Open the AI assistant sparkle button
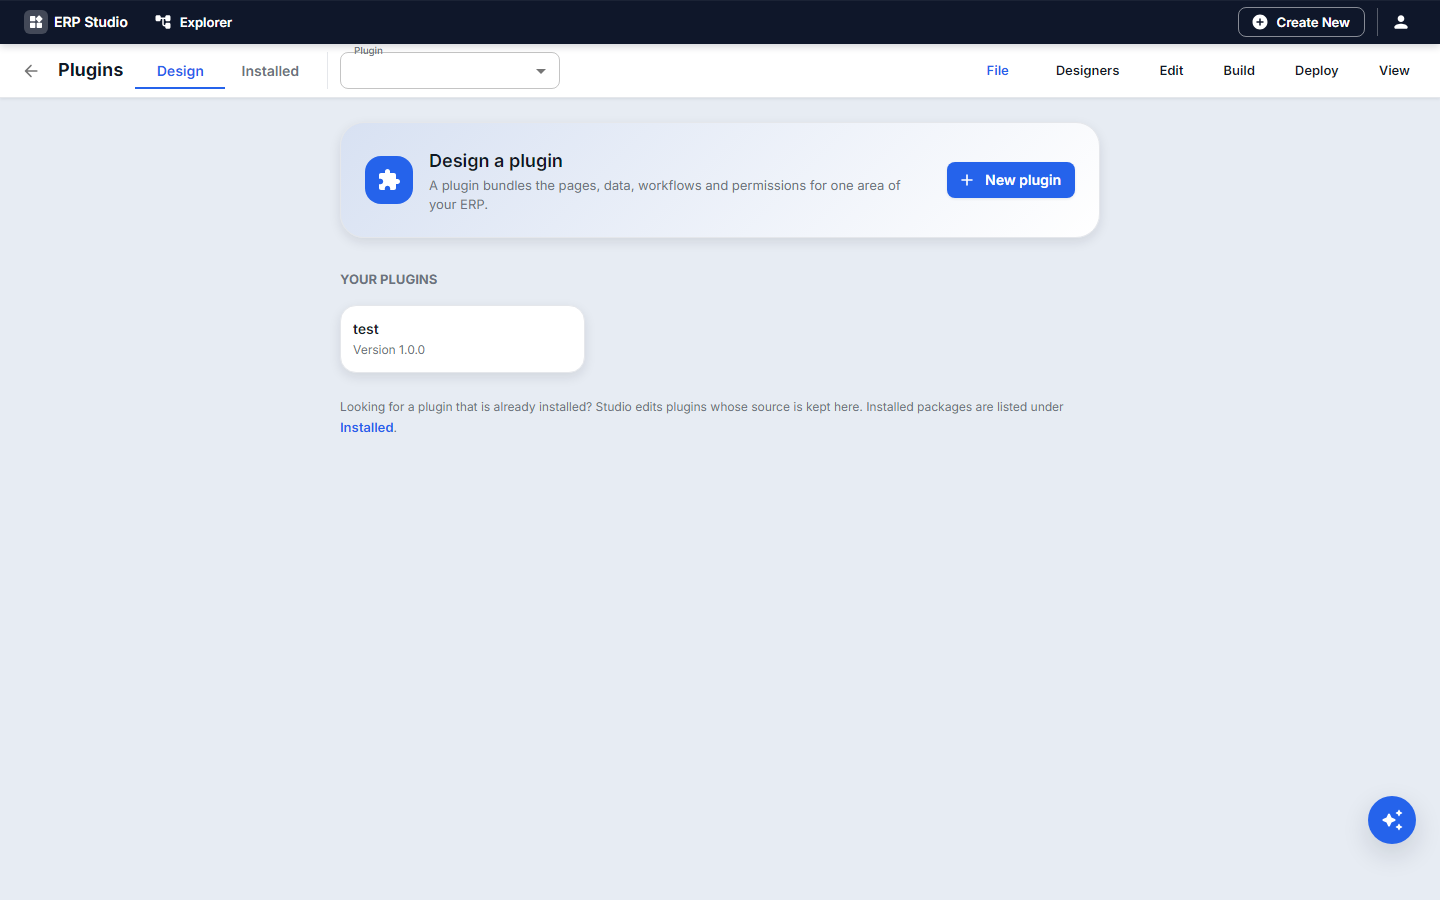 (1392, 820)
